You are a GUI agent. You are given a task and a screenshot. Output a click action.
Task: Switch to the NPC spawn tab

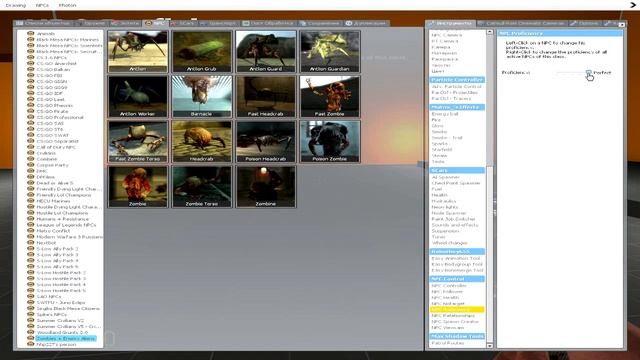[156, 23]
